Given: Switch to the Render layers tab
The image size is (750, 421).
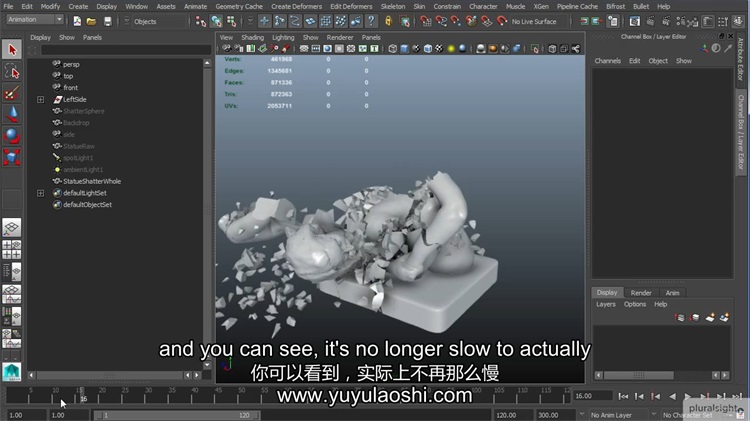Looking at the screenshot, I should pos(641,293).
